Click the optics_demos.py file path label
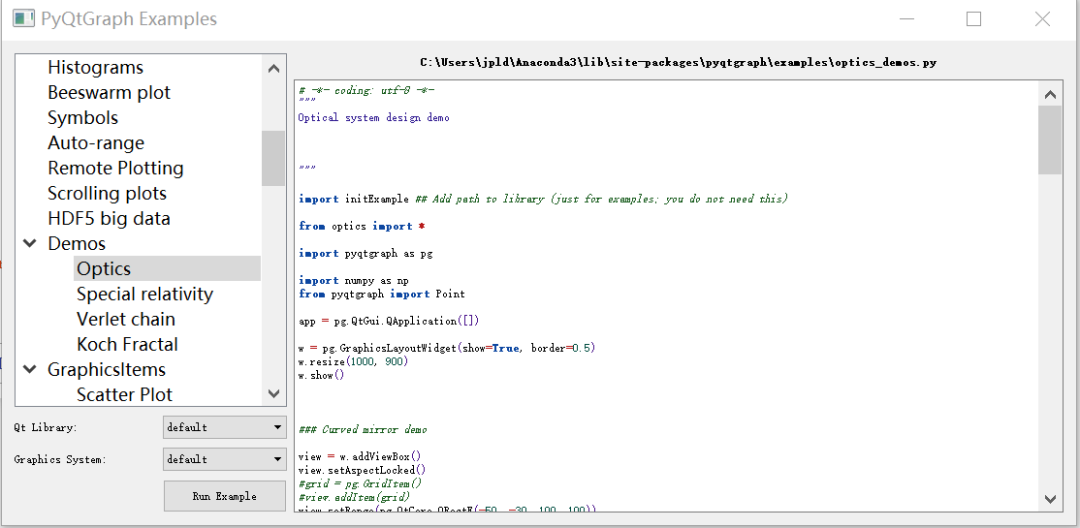The image size is (1080, 528). (678, 63)
